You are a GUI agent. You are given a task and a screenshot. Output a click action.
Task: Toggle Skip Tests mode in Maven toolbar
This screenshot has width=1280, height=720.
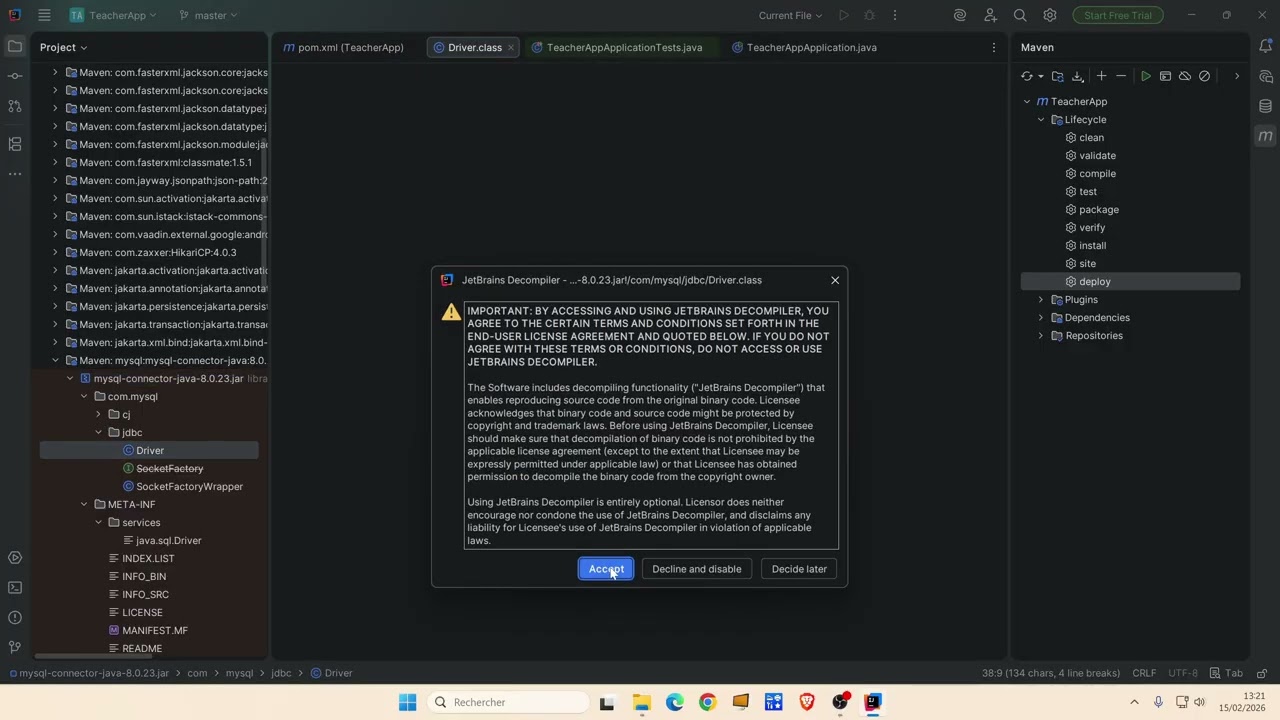[1204, 76]
